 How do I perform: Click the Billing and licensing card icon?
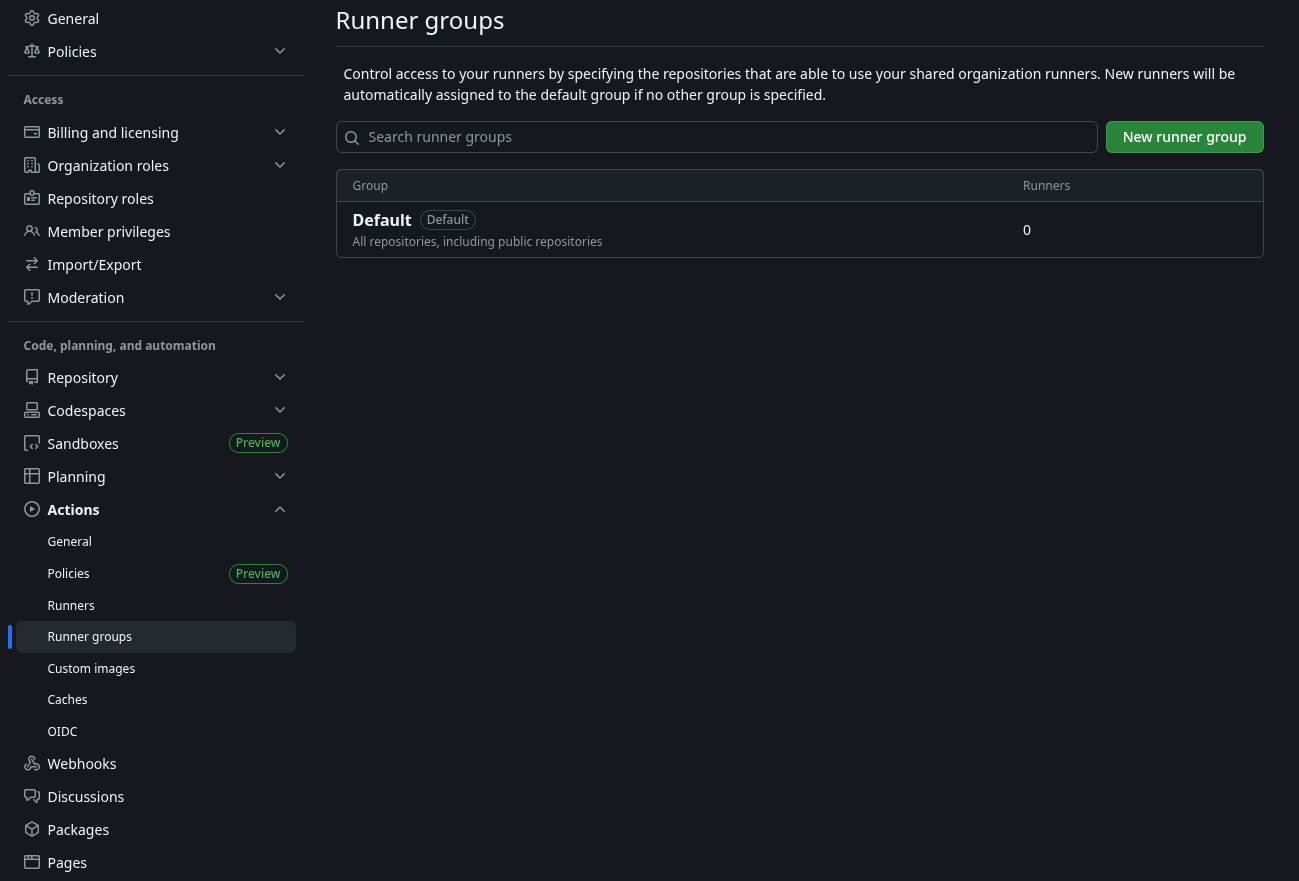(32, 132)
